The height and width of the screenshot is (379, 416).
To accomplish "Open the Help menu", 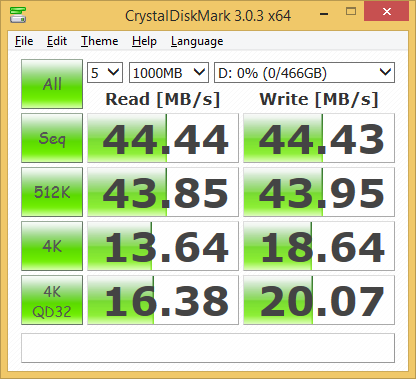I will point(144,41).
